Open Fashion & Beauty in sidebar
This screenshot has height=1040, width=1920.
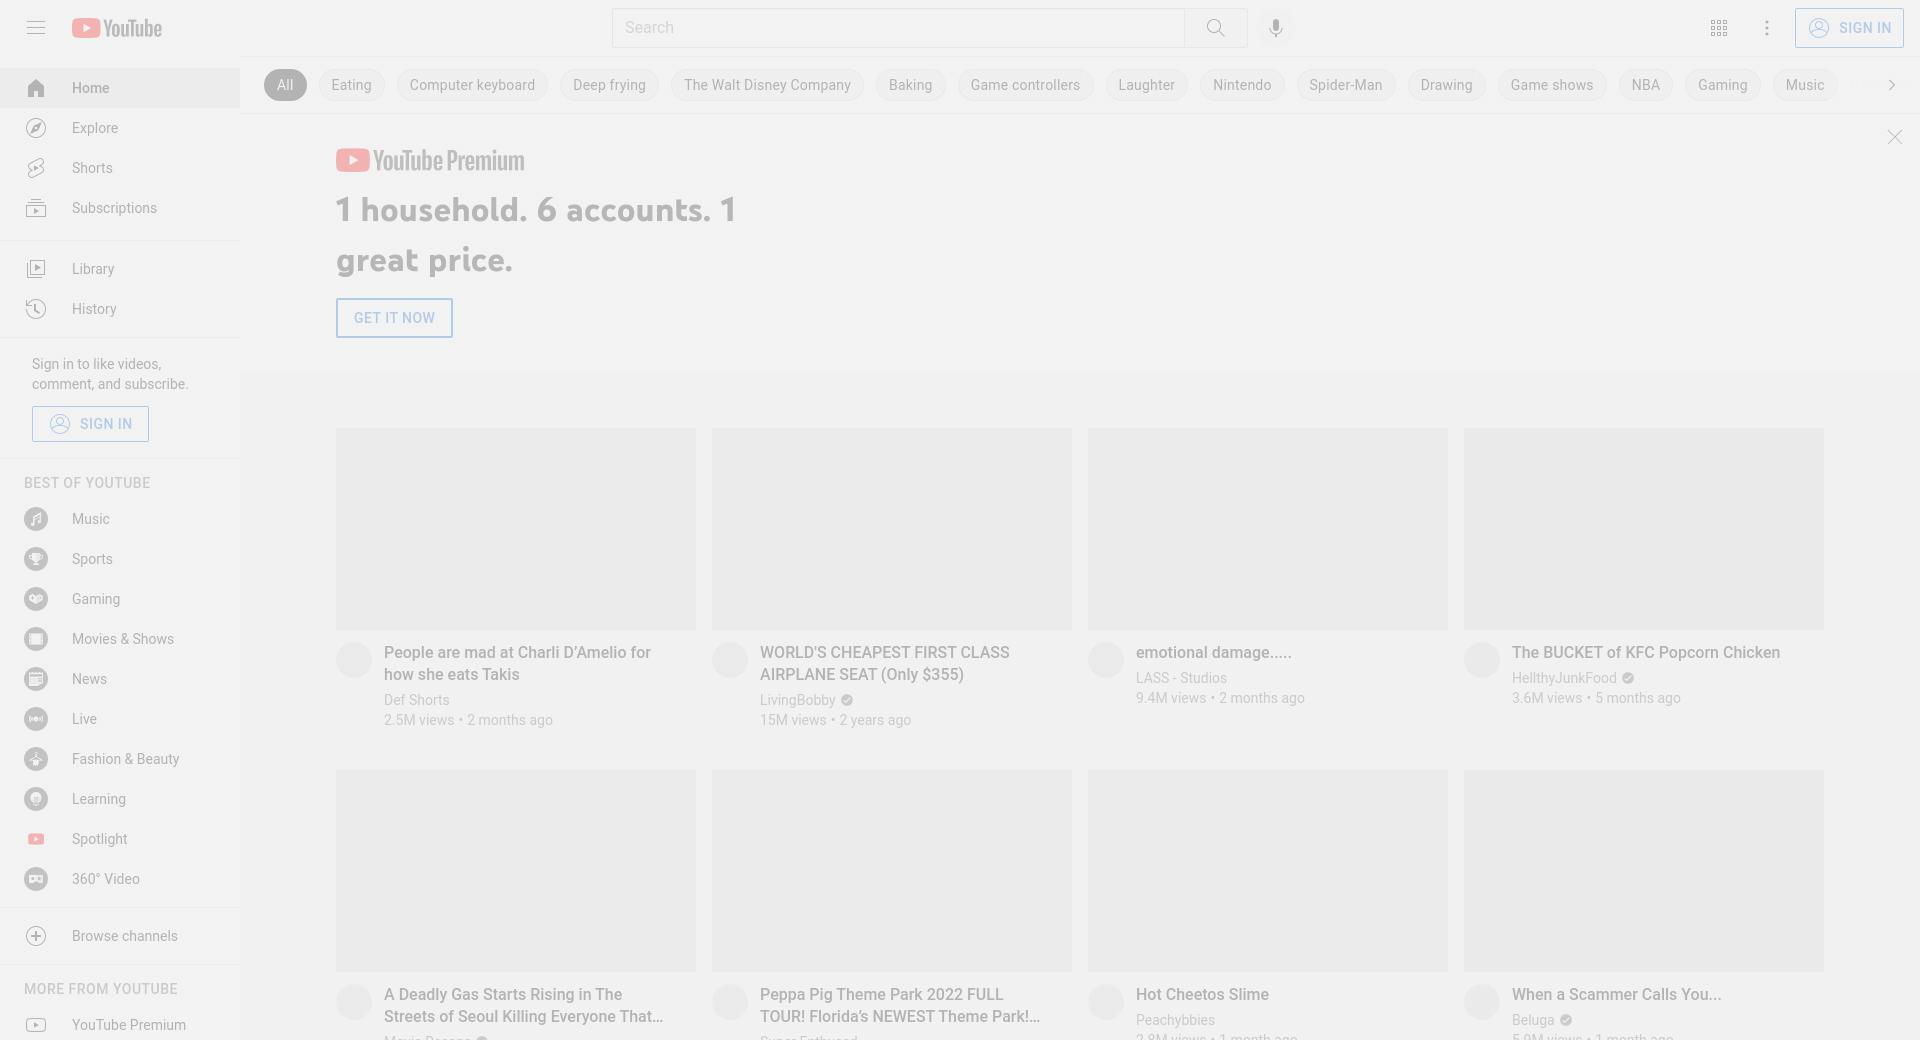click(x=120, y=759)
